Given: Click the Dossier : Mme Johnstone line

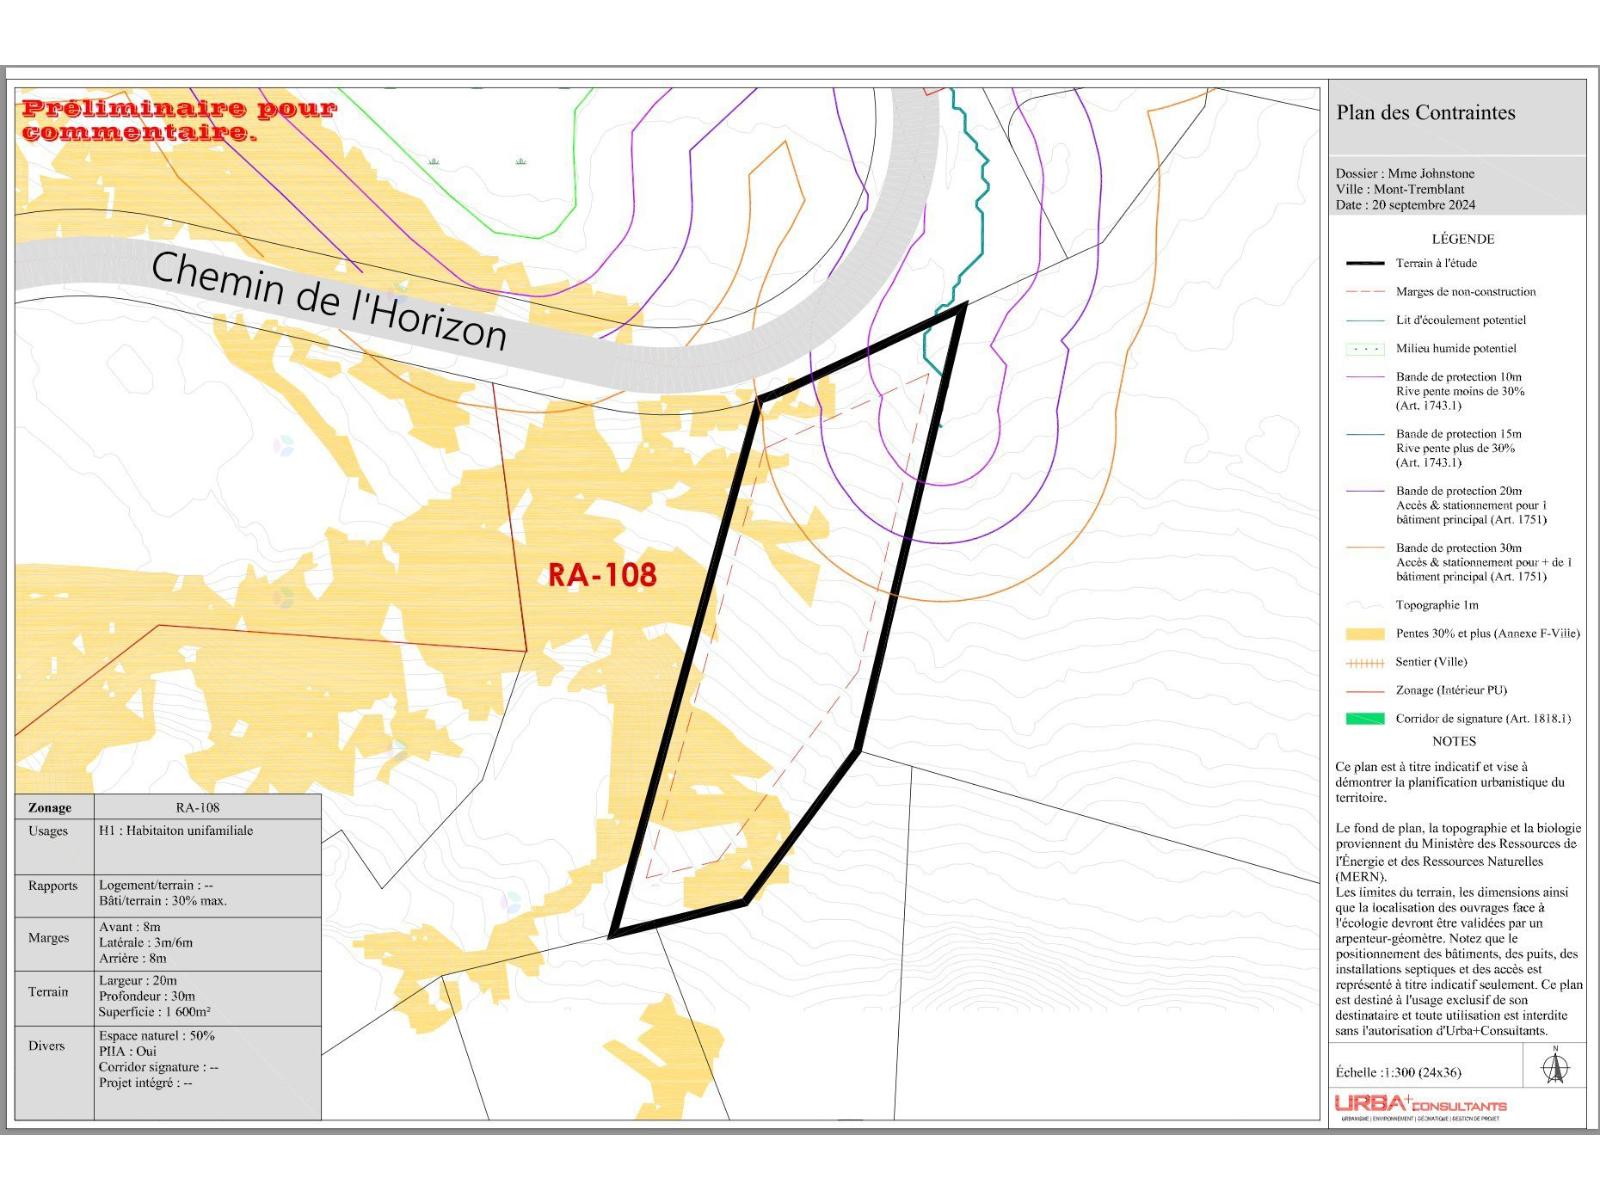Looking at the screenshot, I should point(1405,174).
